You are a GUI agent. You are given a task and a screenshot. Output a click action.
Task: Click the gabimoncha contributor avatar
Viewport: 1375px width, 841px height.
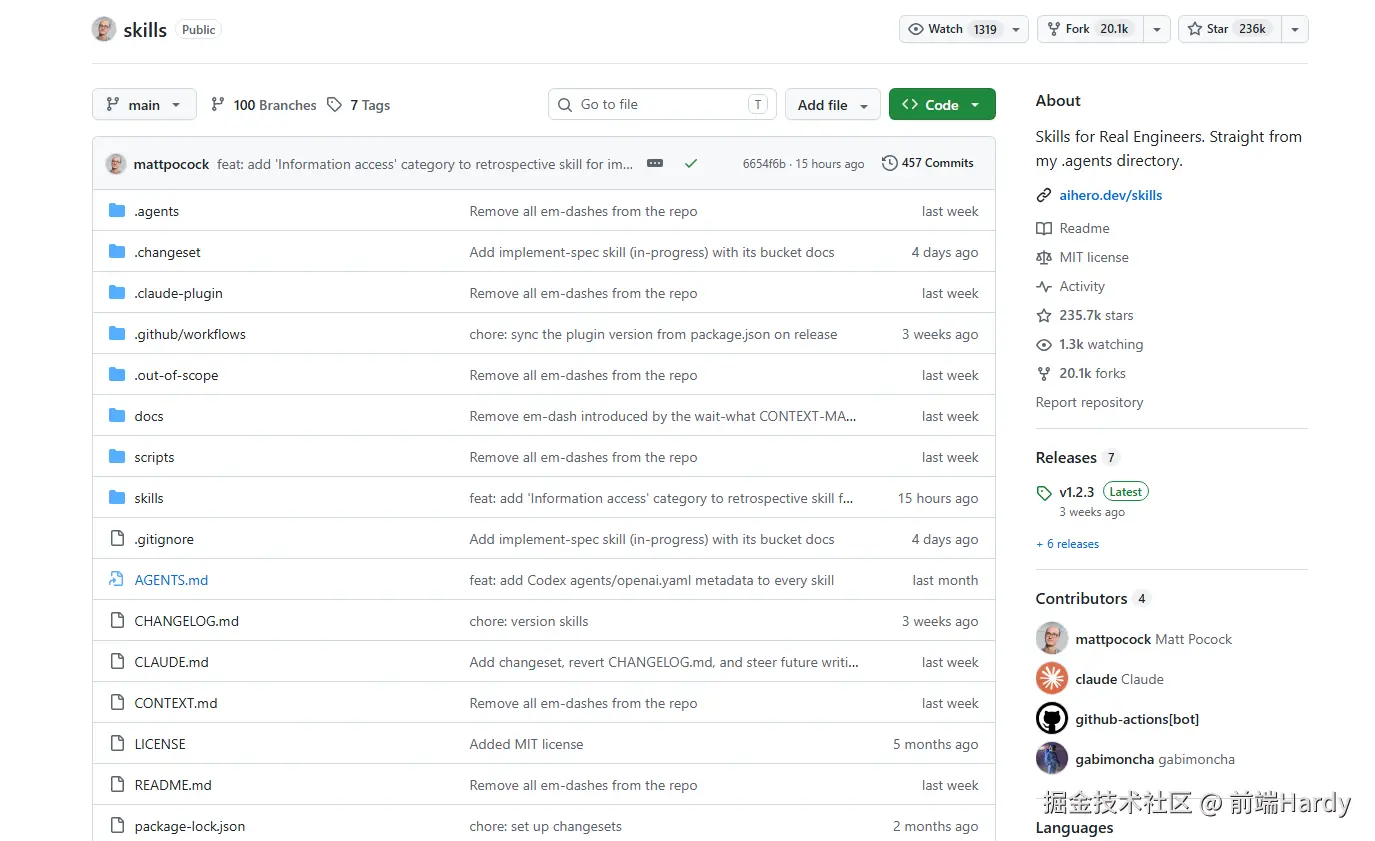point(1052,758)
